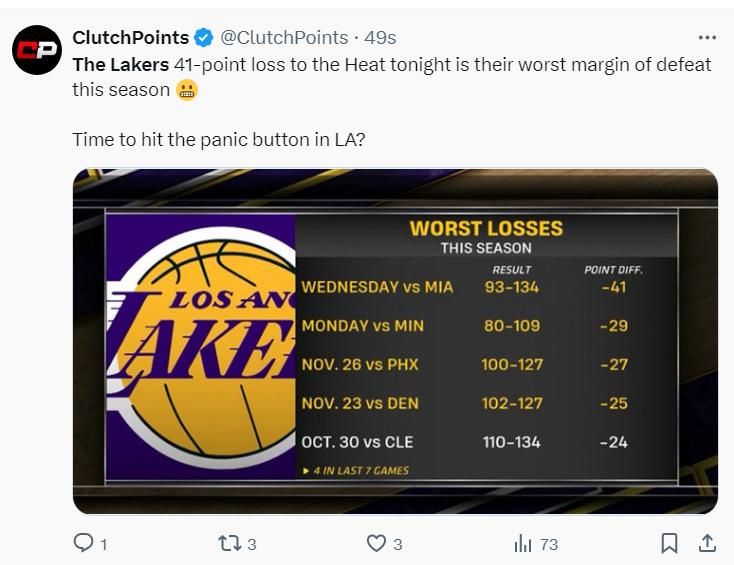Image resolution: width=734 pixels, height=565 pixels.
Task: Click the blue verified badge
Action: 203,38
